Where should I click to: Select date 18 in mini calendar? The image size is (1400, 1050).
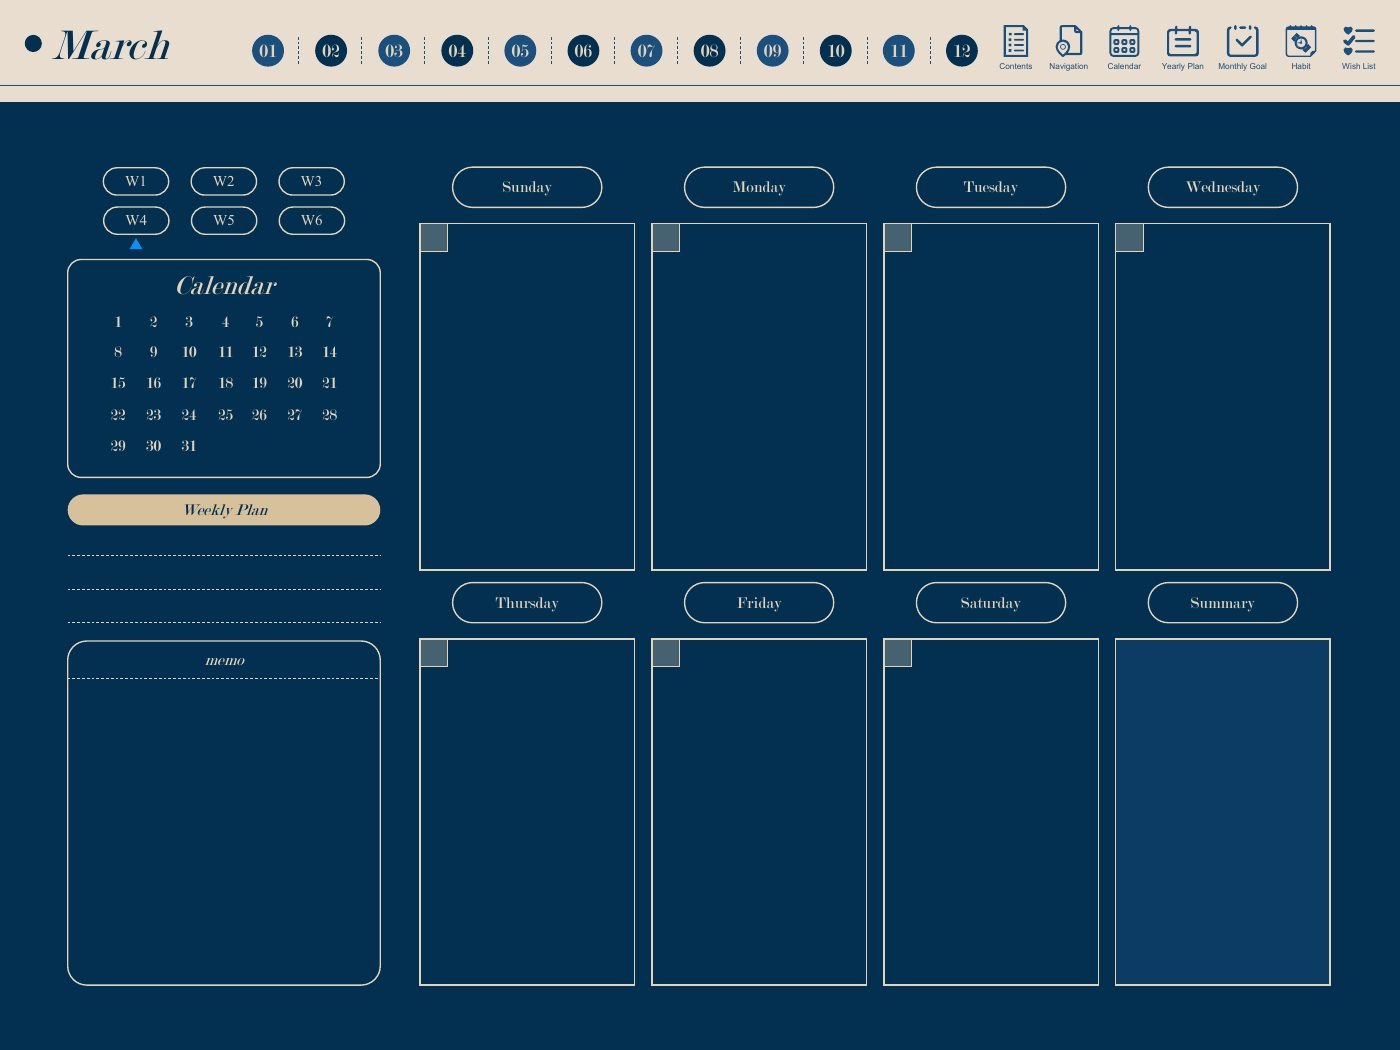tap(226, 383)
